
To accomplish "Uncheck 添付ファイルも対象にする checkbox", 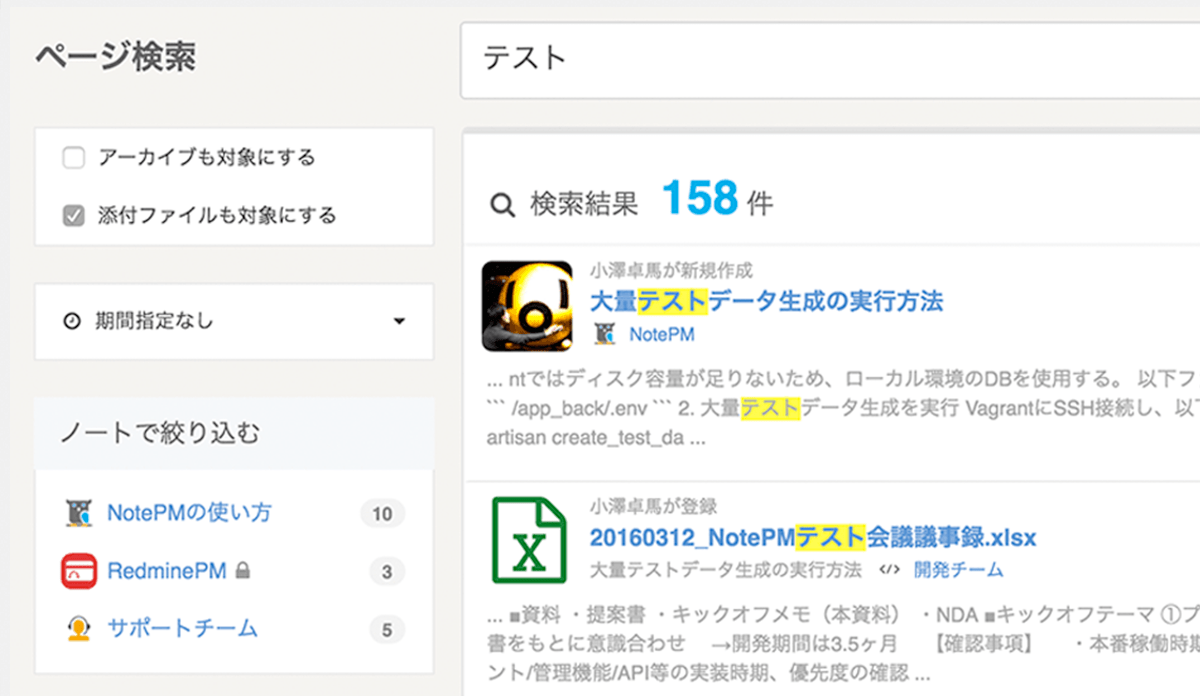I will tap(73, 215).
